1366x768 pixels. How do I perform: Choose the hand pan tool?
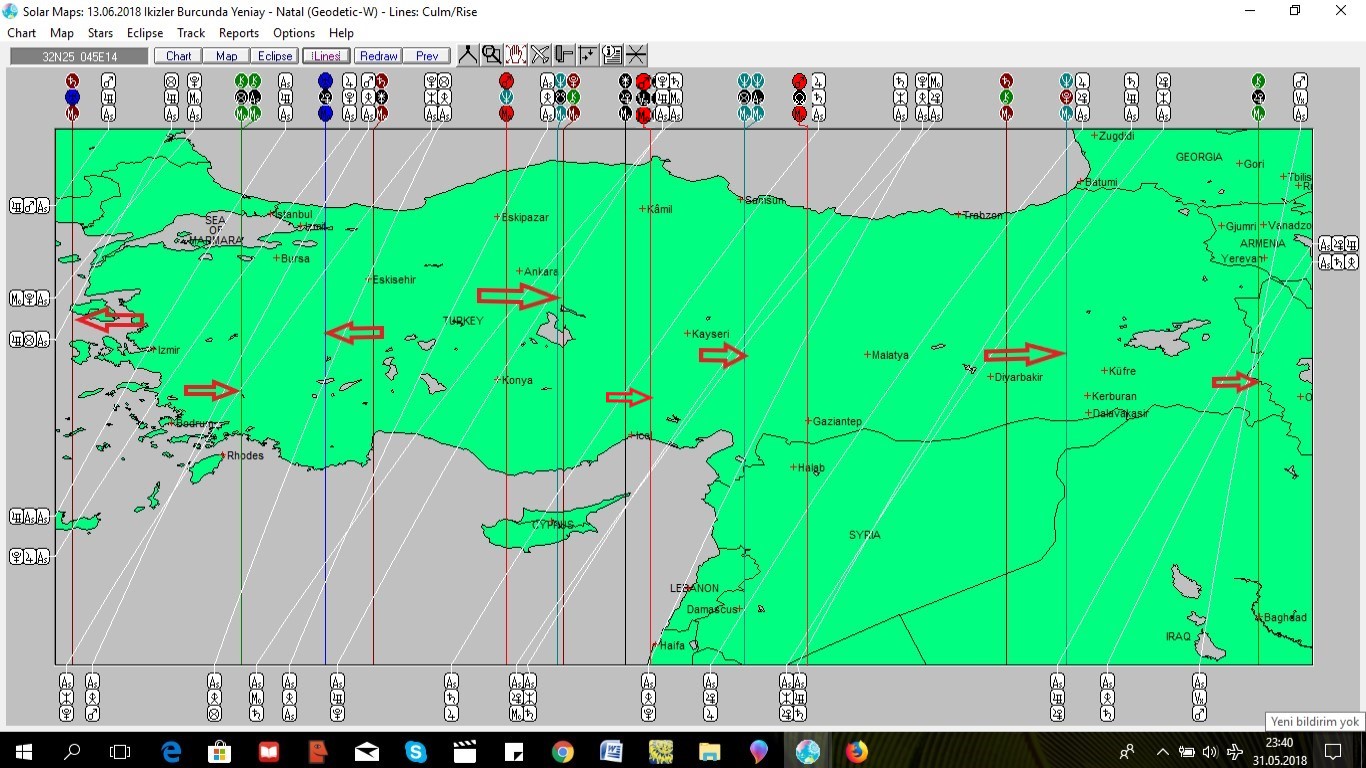516,55
